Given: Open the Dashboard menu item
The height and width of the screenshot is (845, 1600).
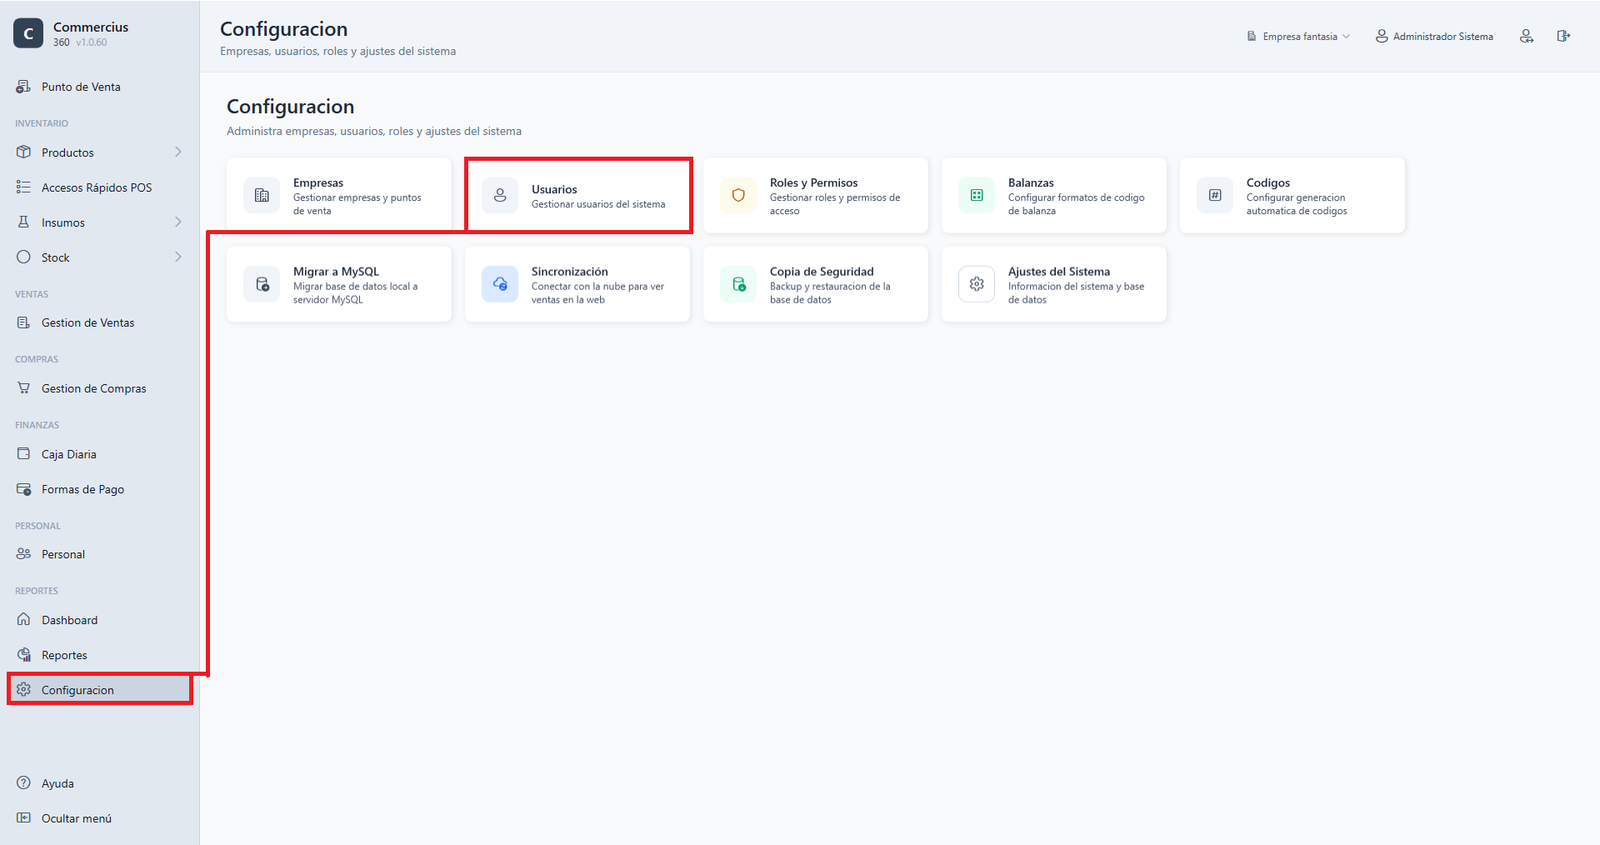Looking at the screenshot, I should [x=100, y=620].
